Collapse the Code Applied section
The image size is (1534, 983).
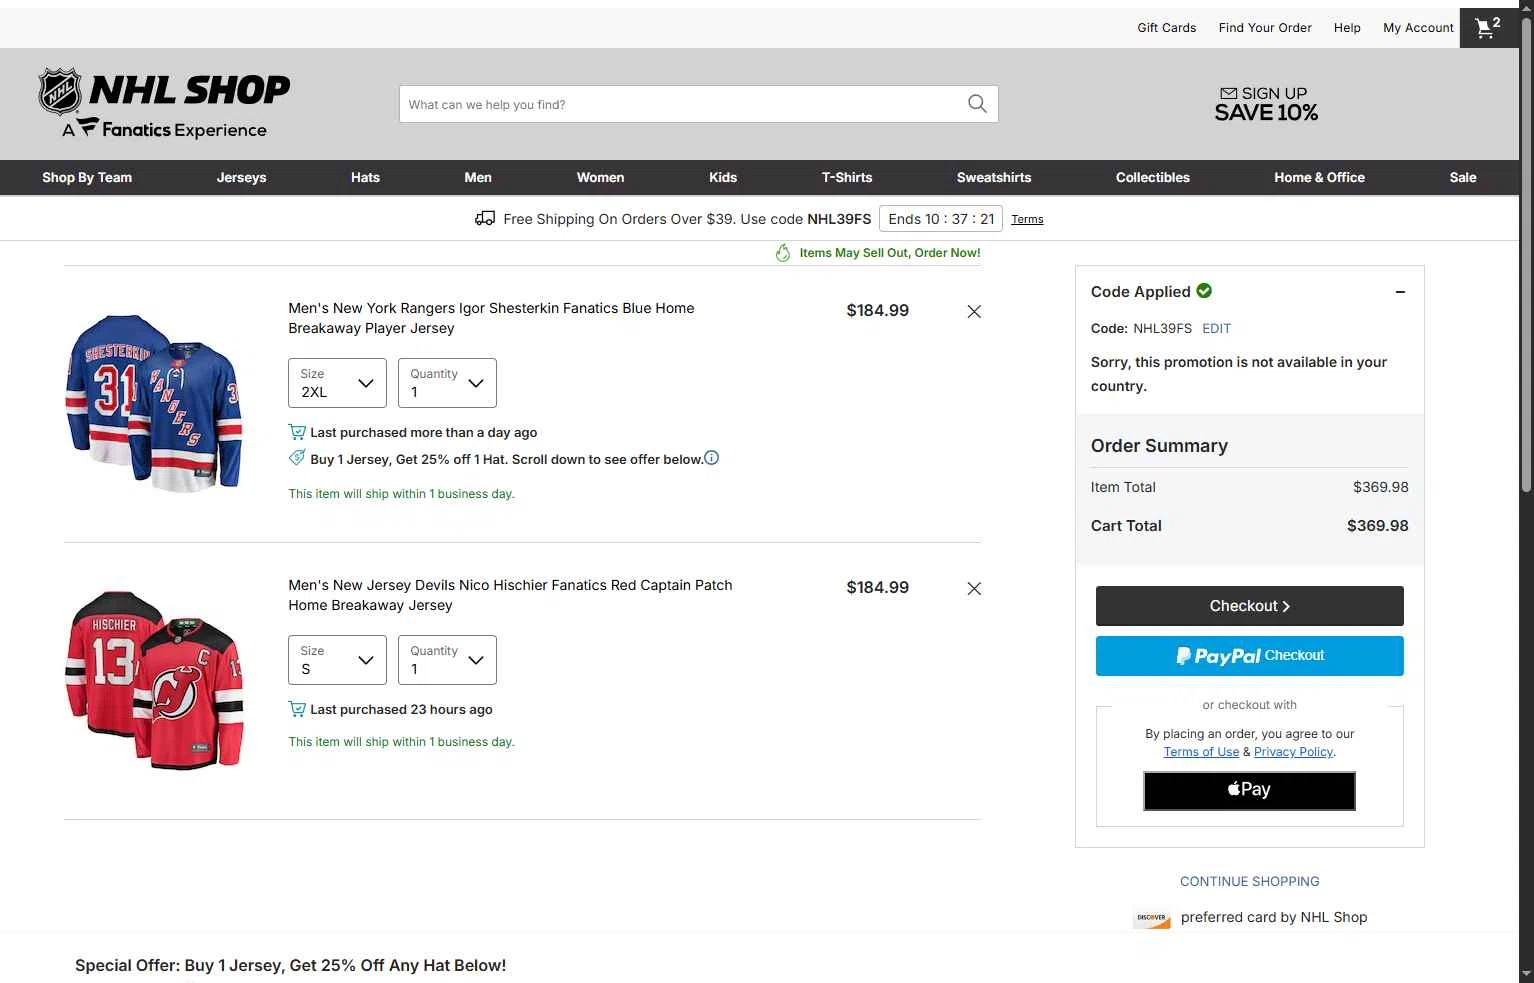pyautogui.click(x=1400, y=292)
